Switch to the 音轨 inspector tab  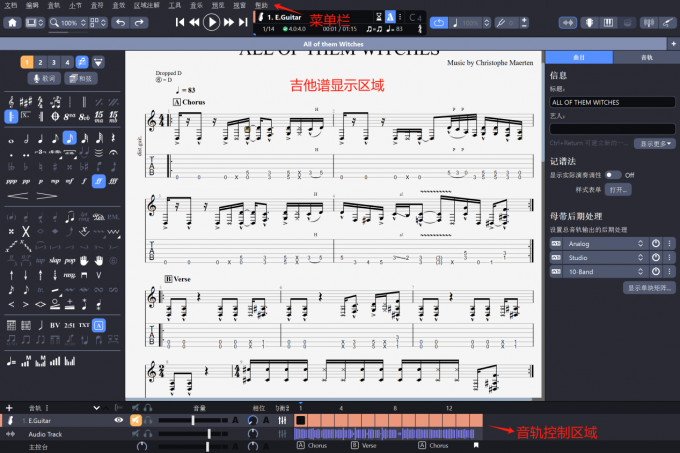pos(646,59)
